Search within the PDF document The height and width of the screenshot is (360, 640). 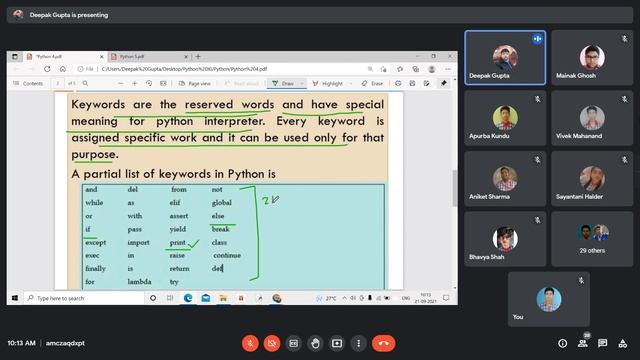point(85,83)
